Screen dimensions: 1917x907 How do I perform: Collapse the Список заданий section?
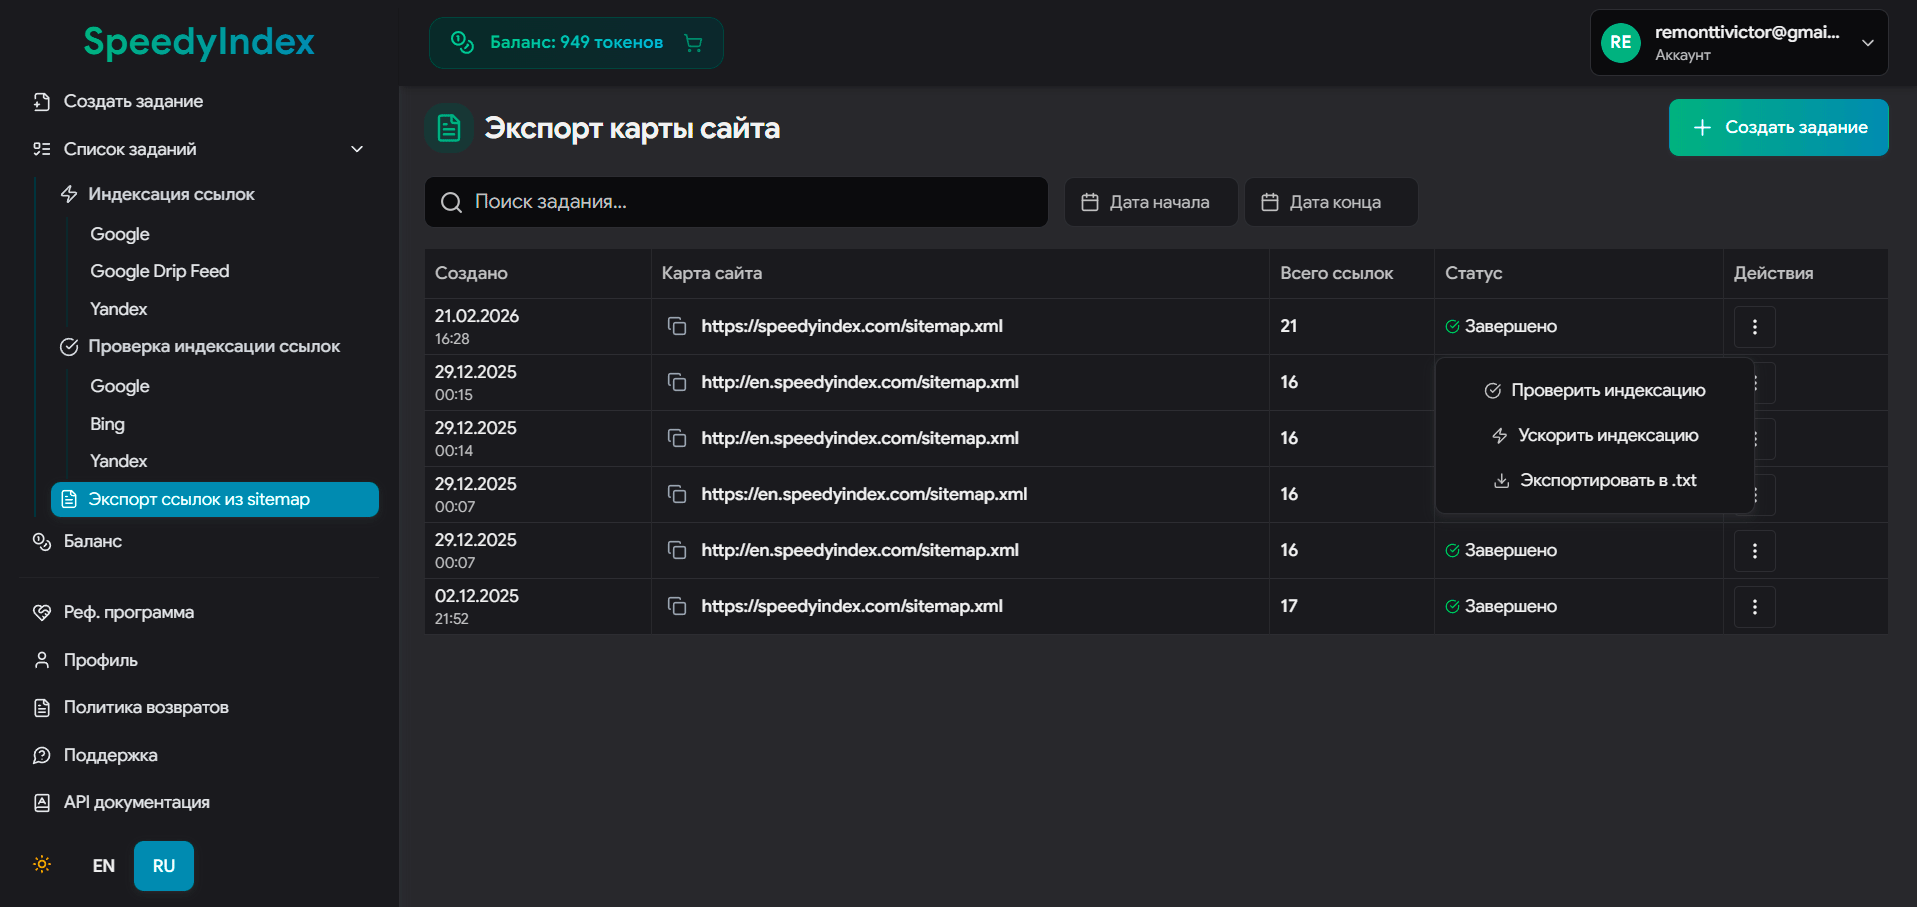click(357, 149)
